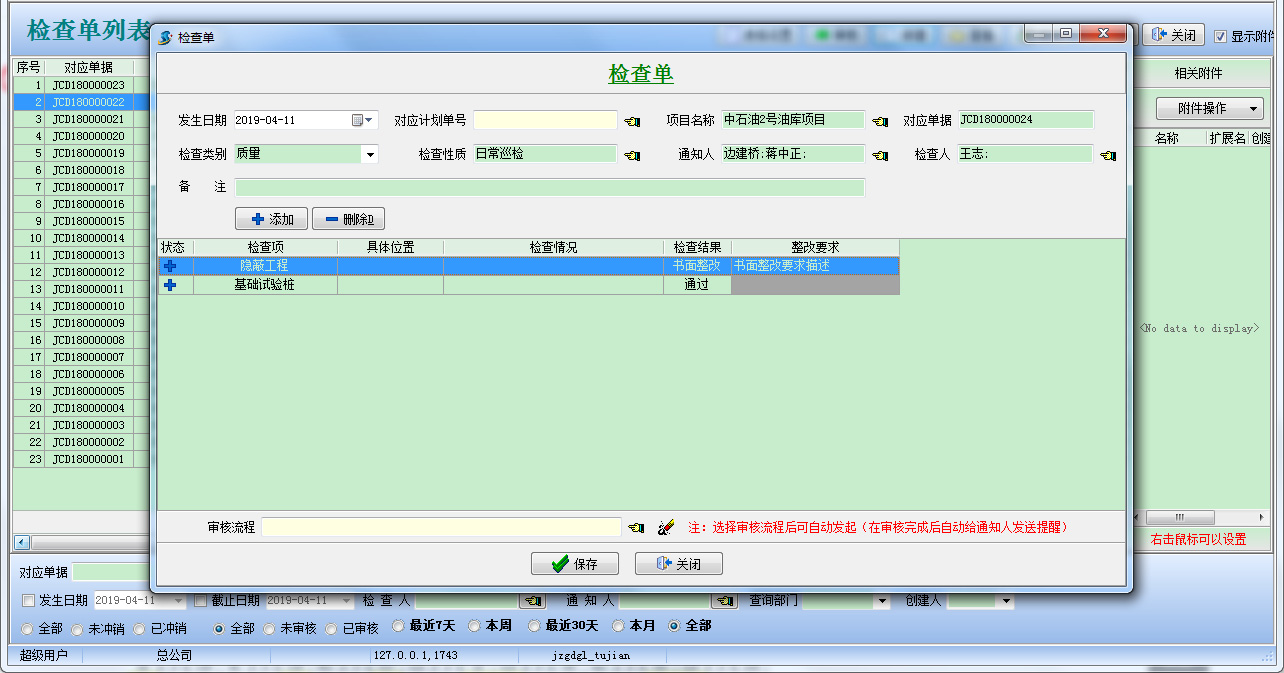Screen dimensions: 1284x673
Task: Click 检查项 column header
Action: (x=265, y=247)
